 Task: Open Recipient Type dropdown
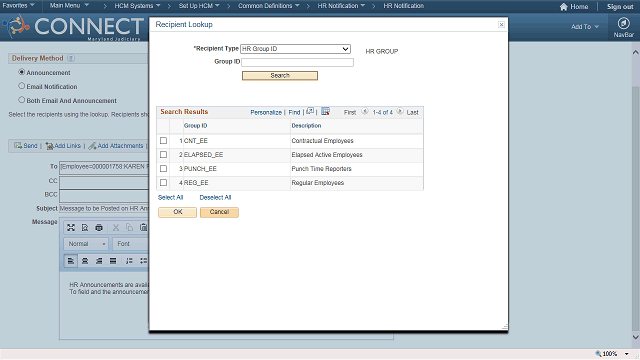tap(296, 49)
